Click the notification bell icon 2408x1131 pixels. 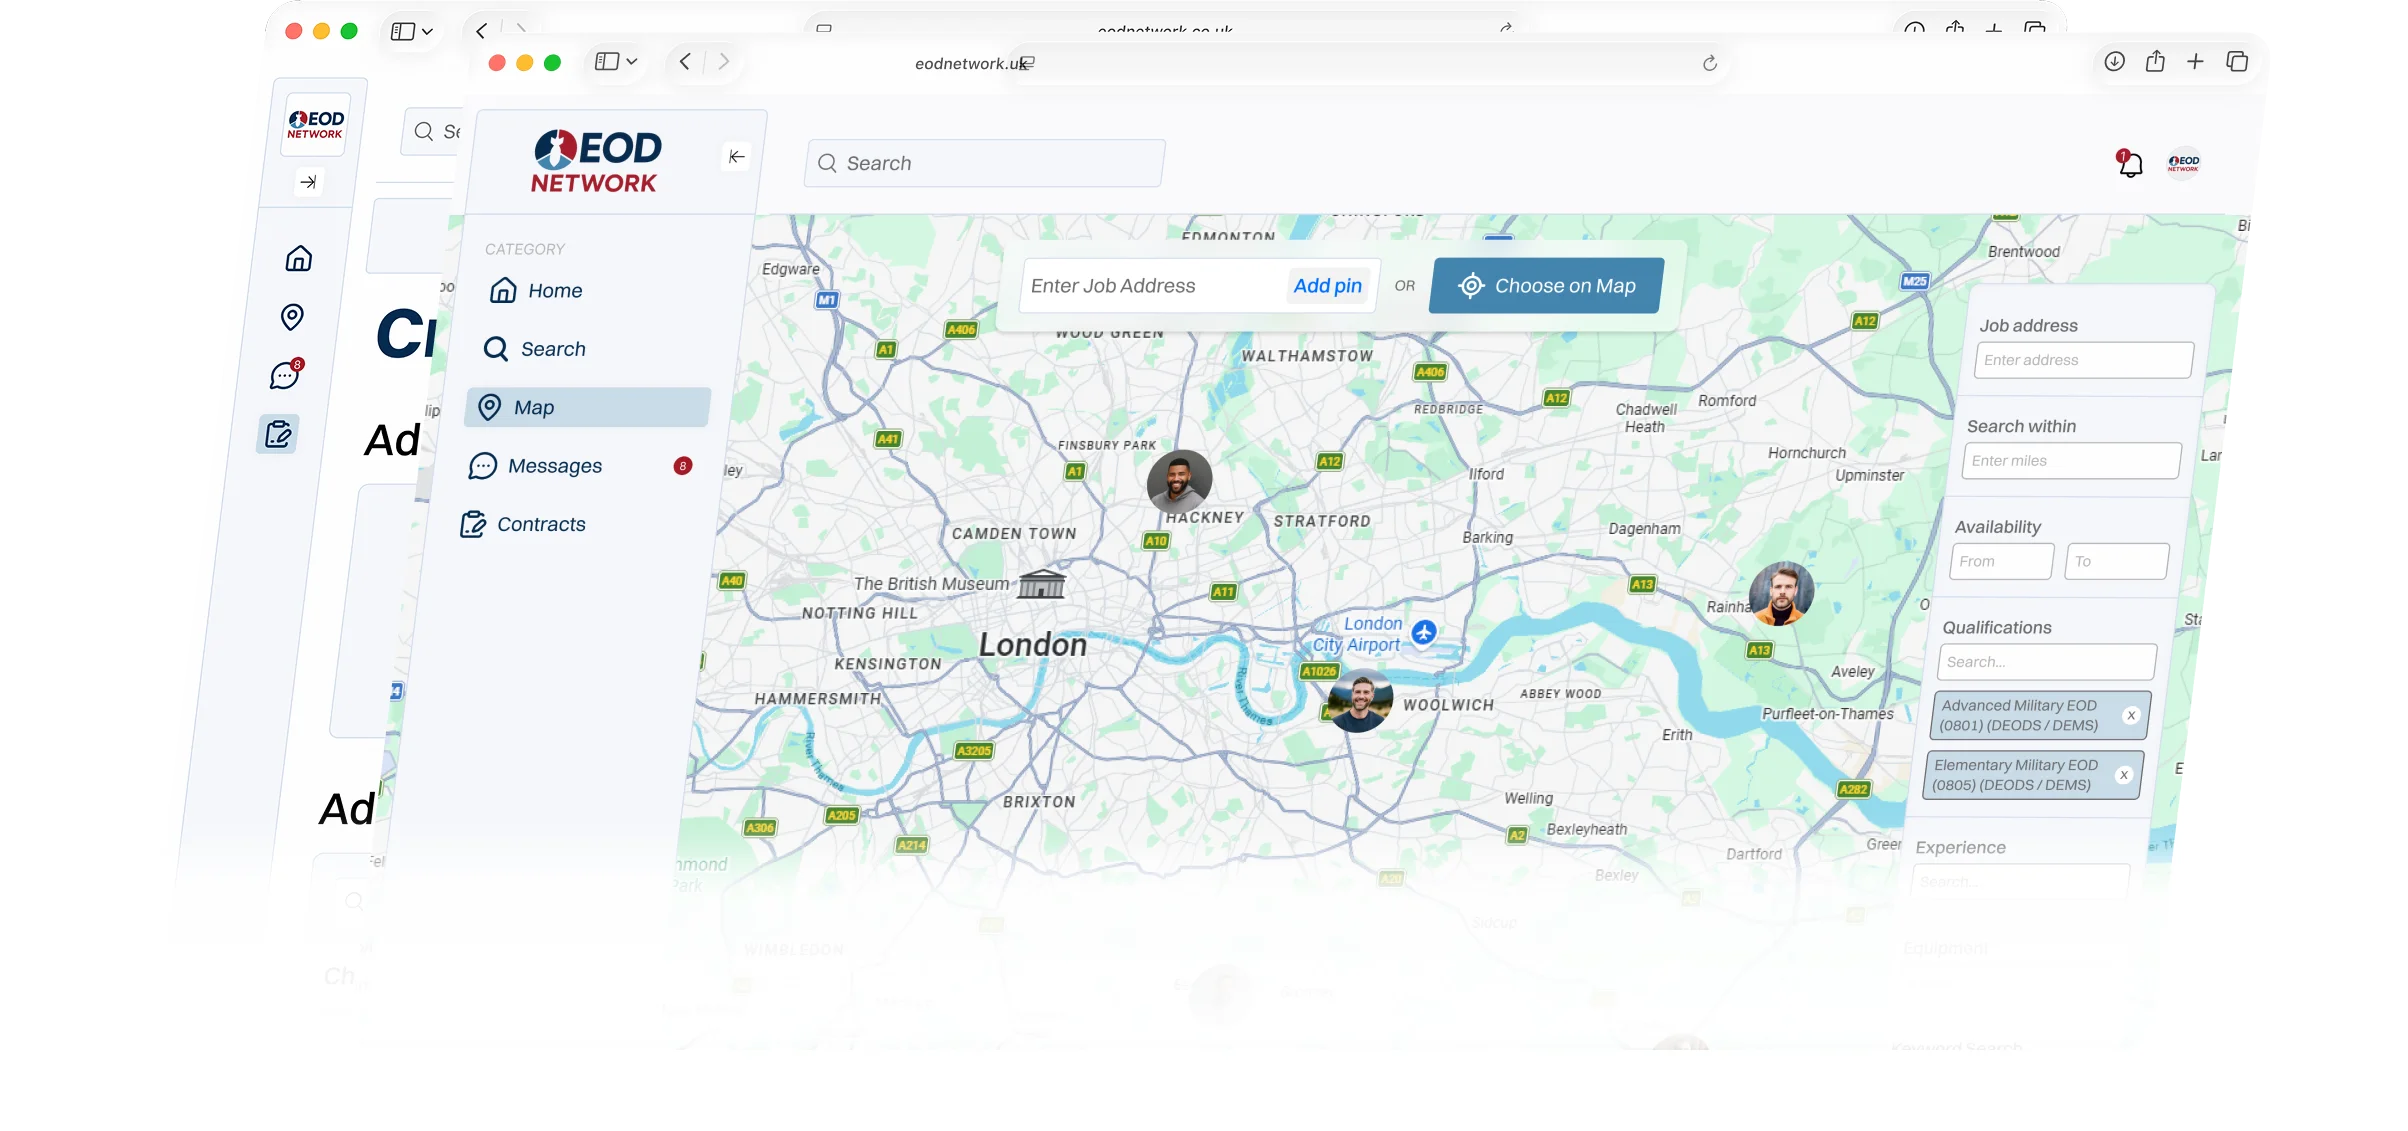coord(2130,165)
